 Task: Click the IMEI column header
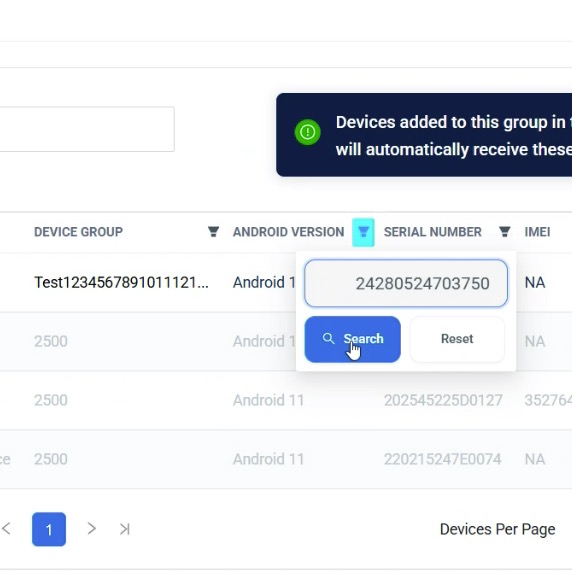(x=537, y=232)
